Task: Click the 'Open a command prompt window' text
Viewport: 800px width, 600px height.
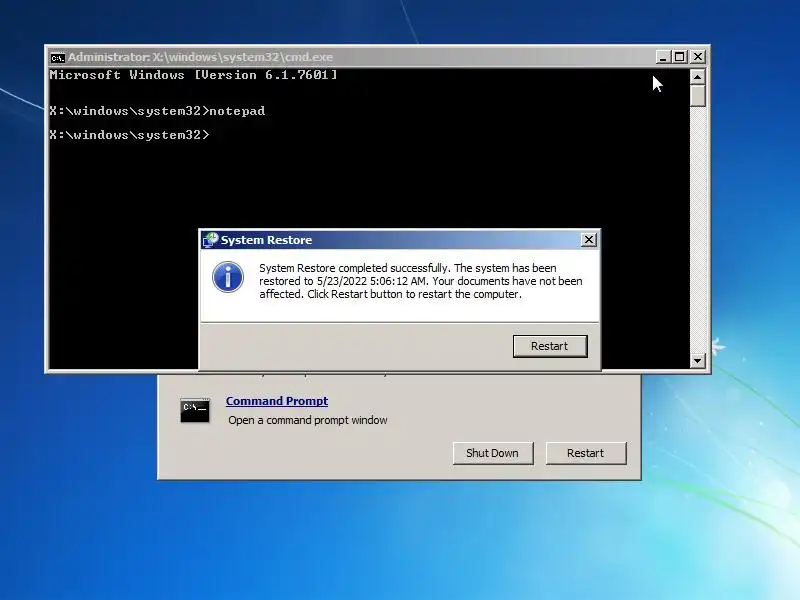Action: pyautogui.click(x=308, y=420)
